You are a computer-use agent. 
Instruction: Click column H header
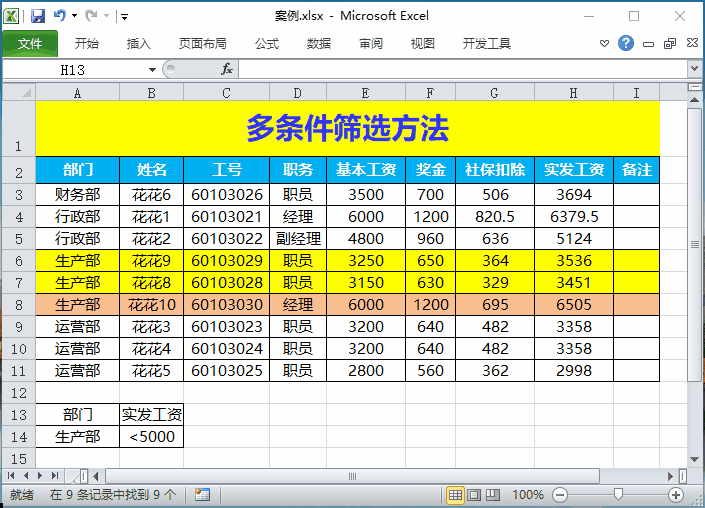point(573,92)
